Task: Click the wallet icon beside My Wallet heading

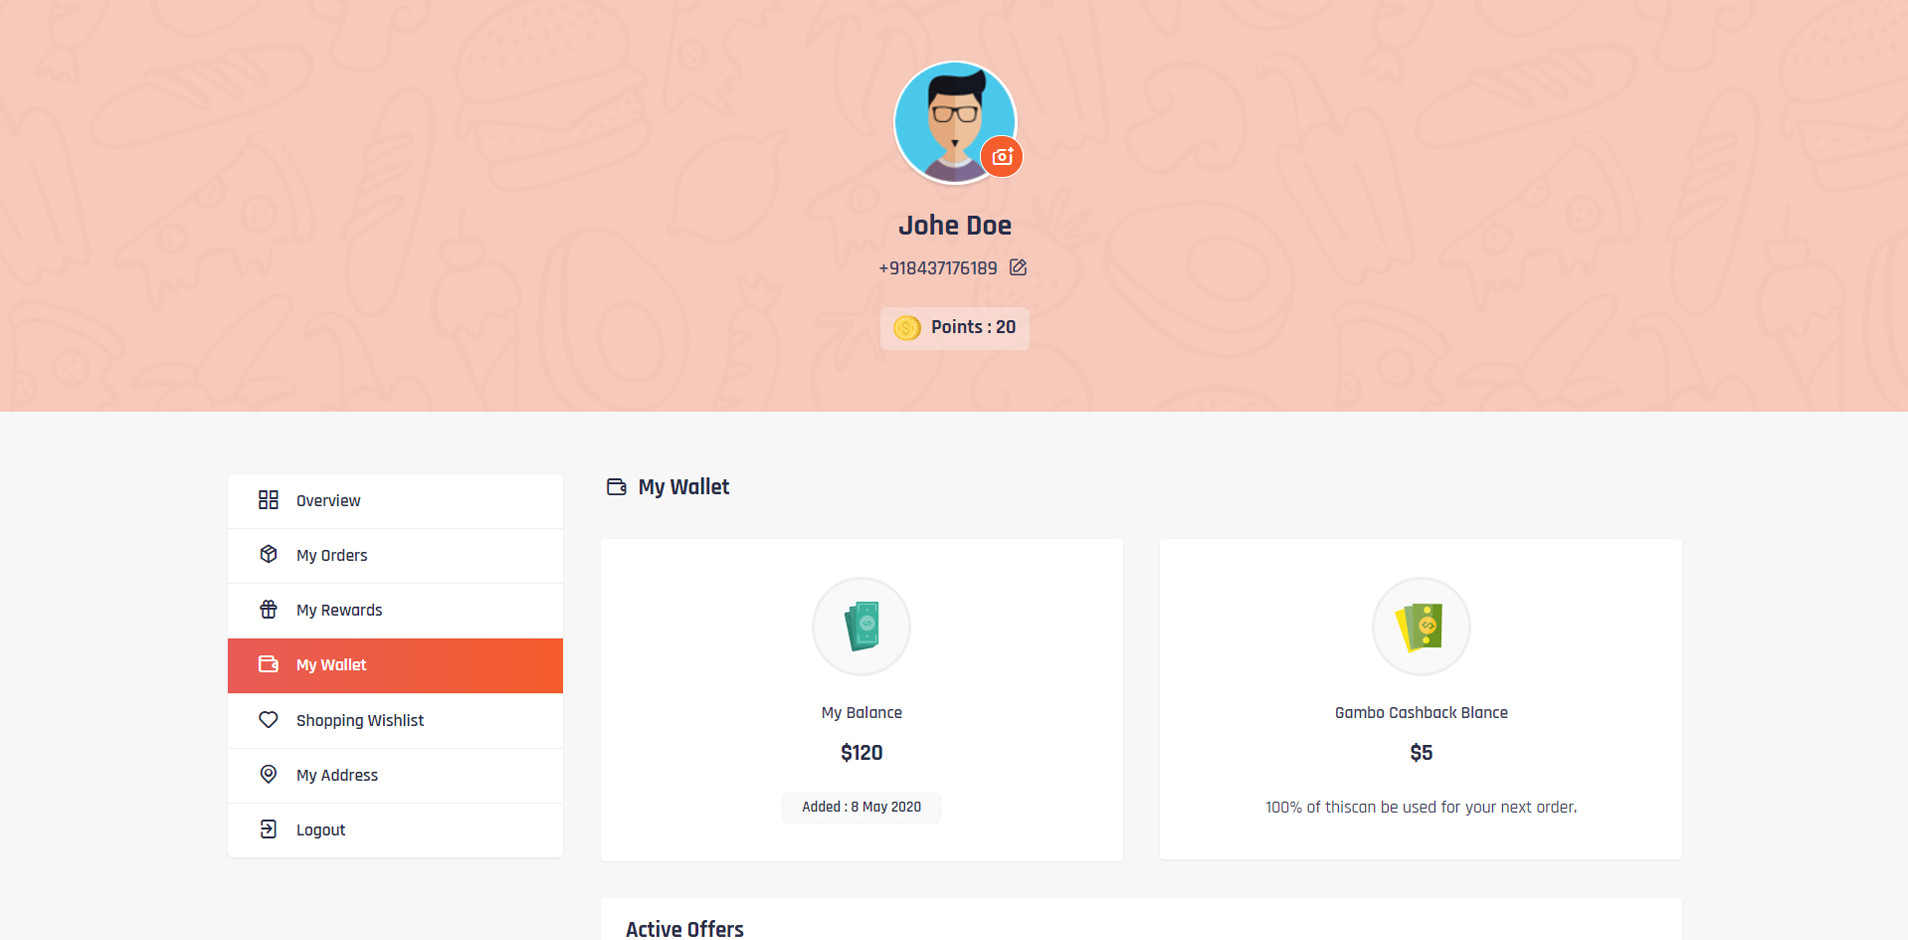Action: (616, 487)
